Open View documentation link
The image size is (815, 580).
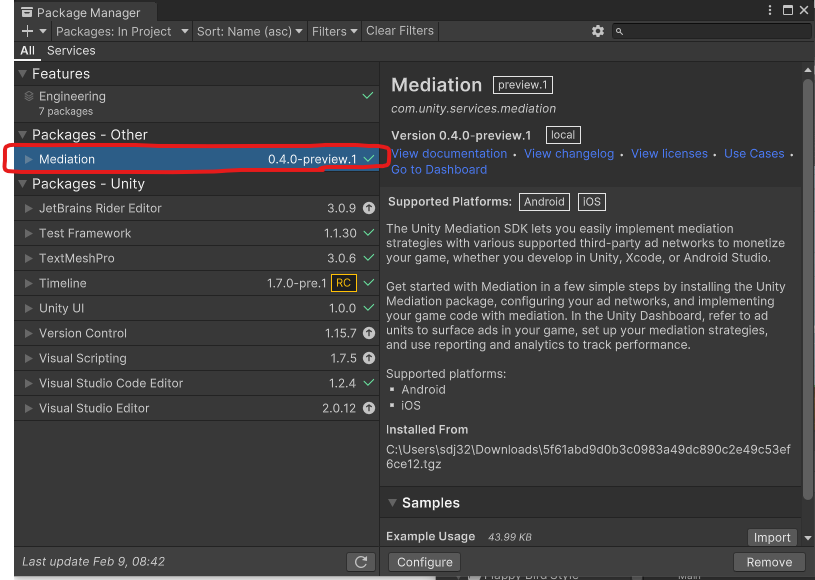point(449,154)
